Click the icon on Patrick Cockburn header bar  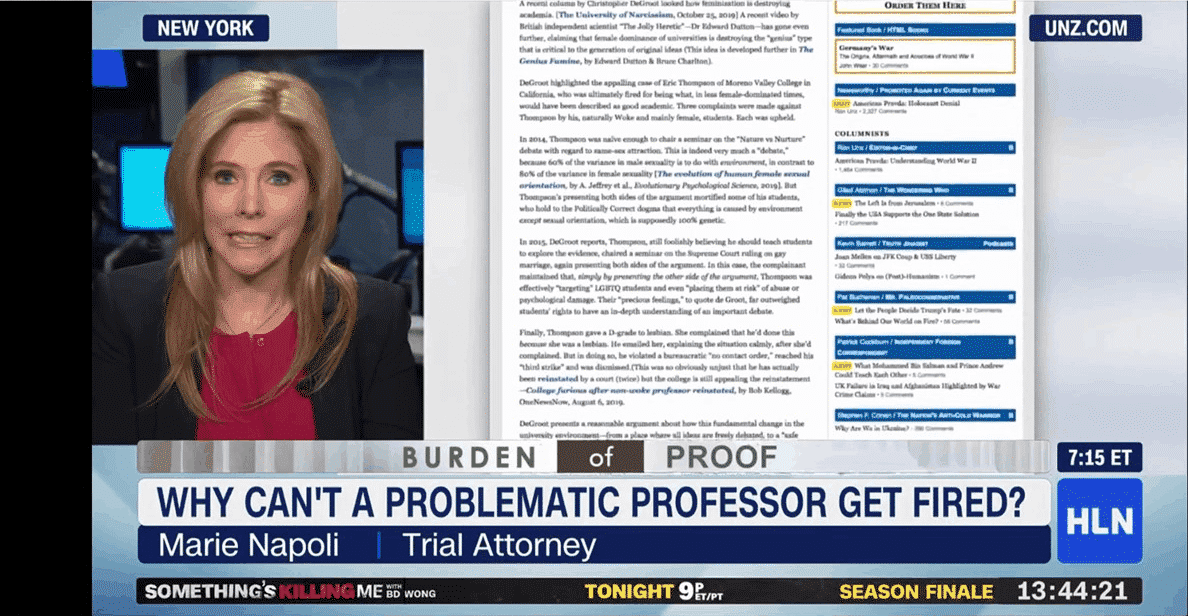pos(1010,342)
